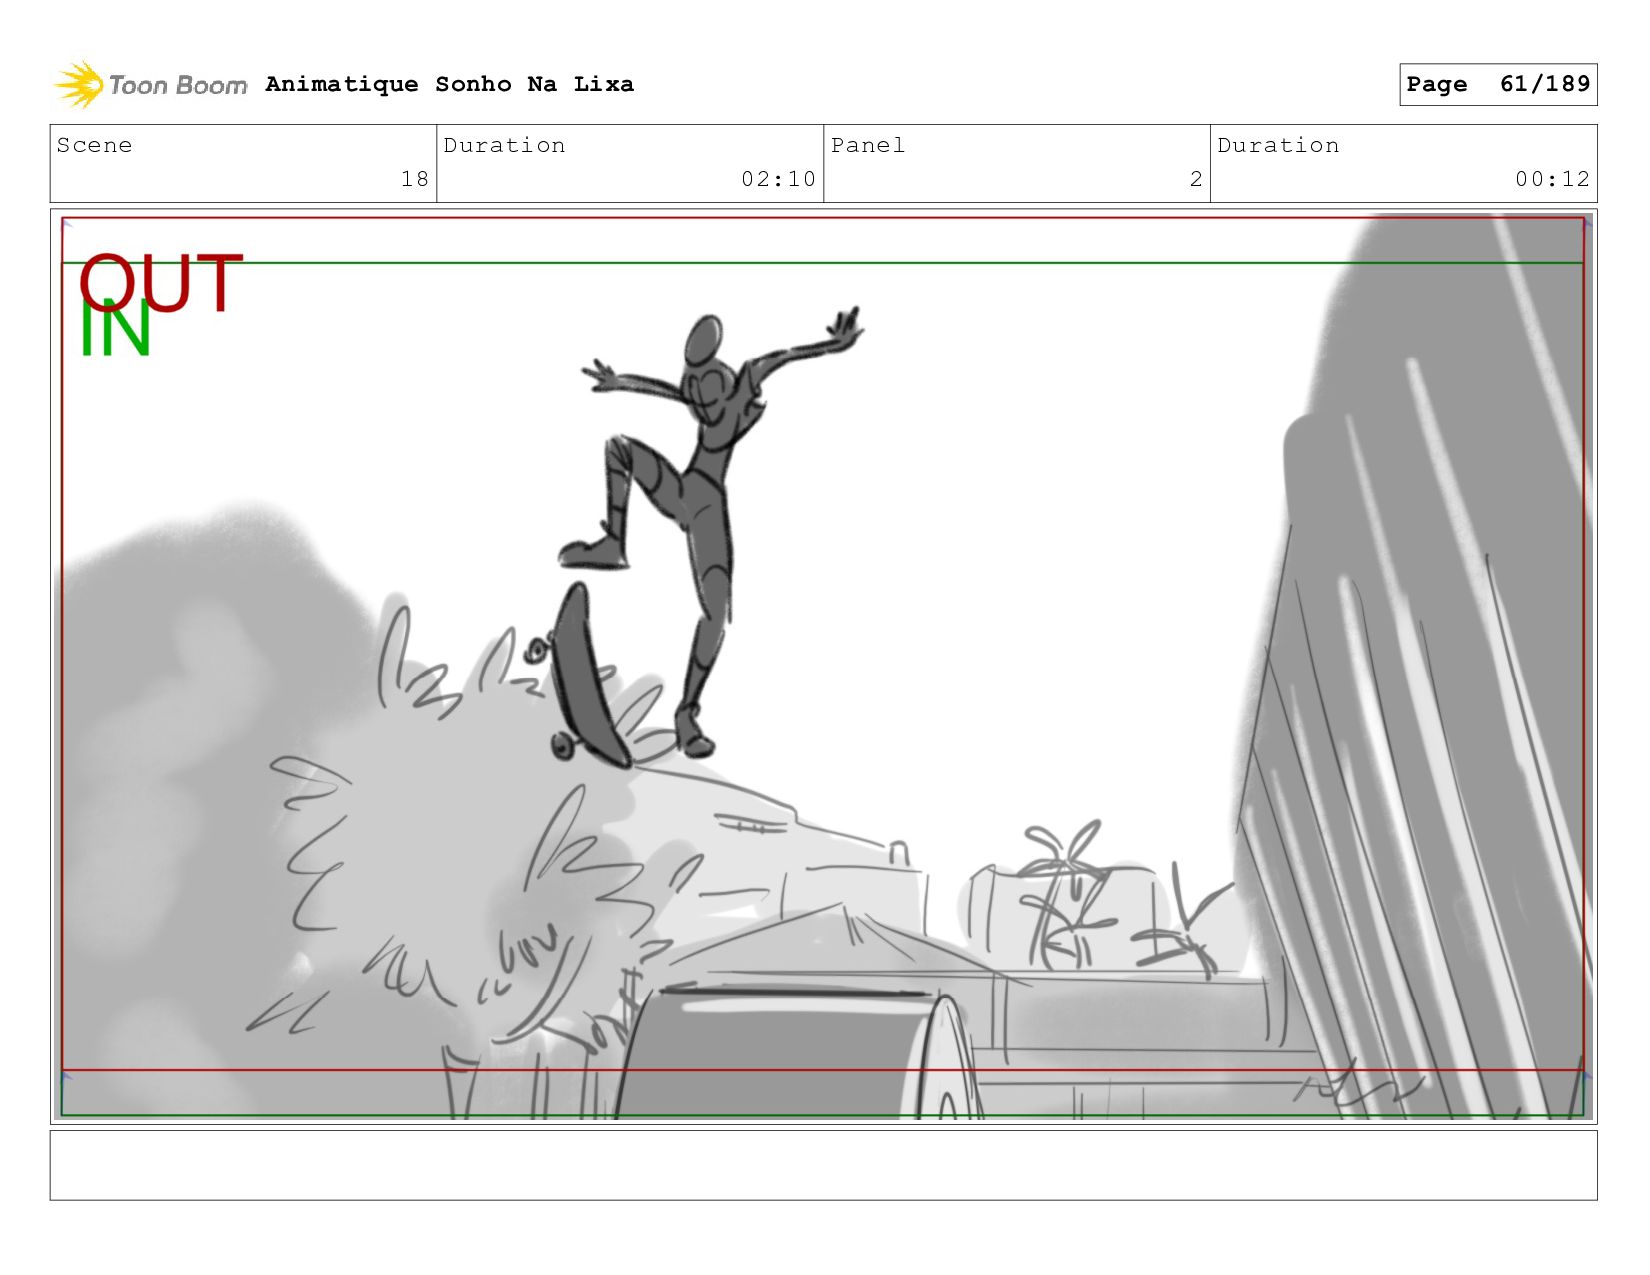Image resolution: width=1650 pixels, height=1275 pixels.
Task: Click the red 'OUT' camera label
Action: (161, 282)
